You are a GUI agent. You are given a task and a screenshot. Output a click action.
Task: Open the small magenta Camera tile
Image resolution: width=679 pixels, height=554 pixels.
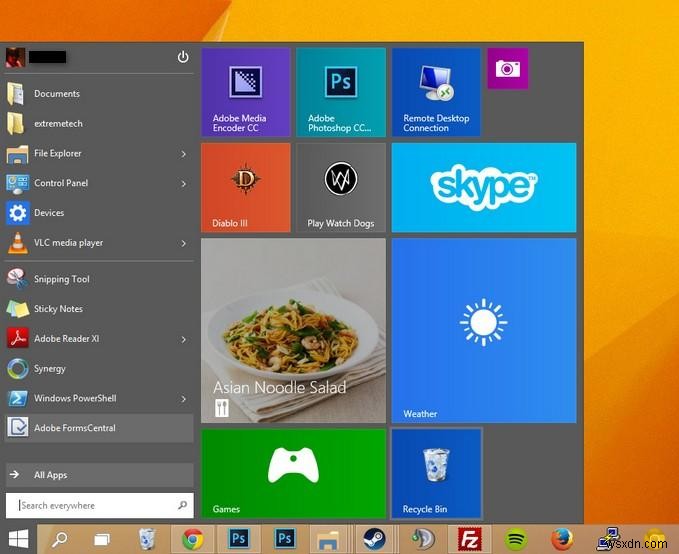(x=508, y=68)
